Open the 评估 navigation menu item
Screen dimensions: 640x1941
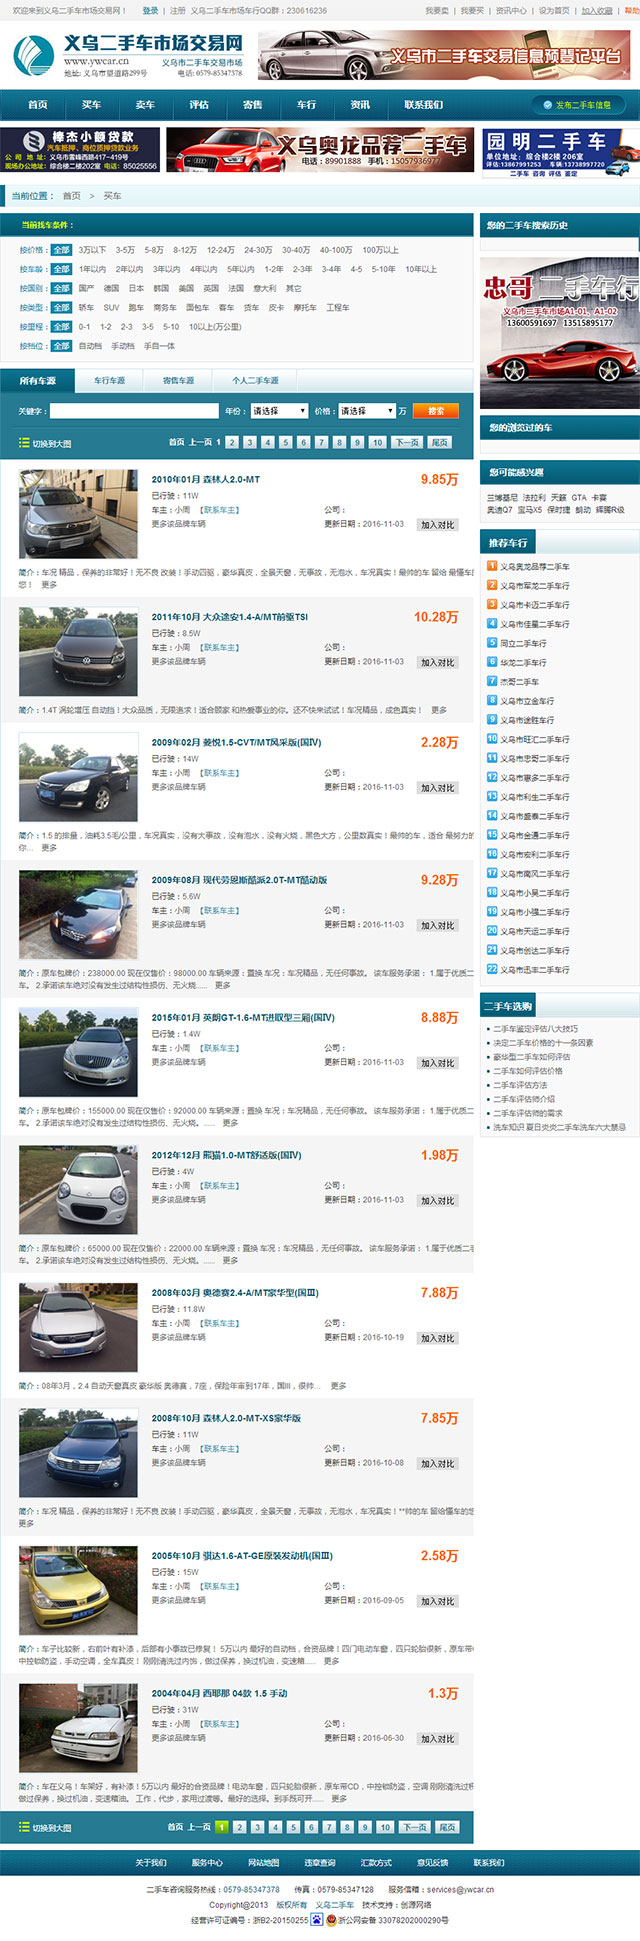click(x=199, y=105)
